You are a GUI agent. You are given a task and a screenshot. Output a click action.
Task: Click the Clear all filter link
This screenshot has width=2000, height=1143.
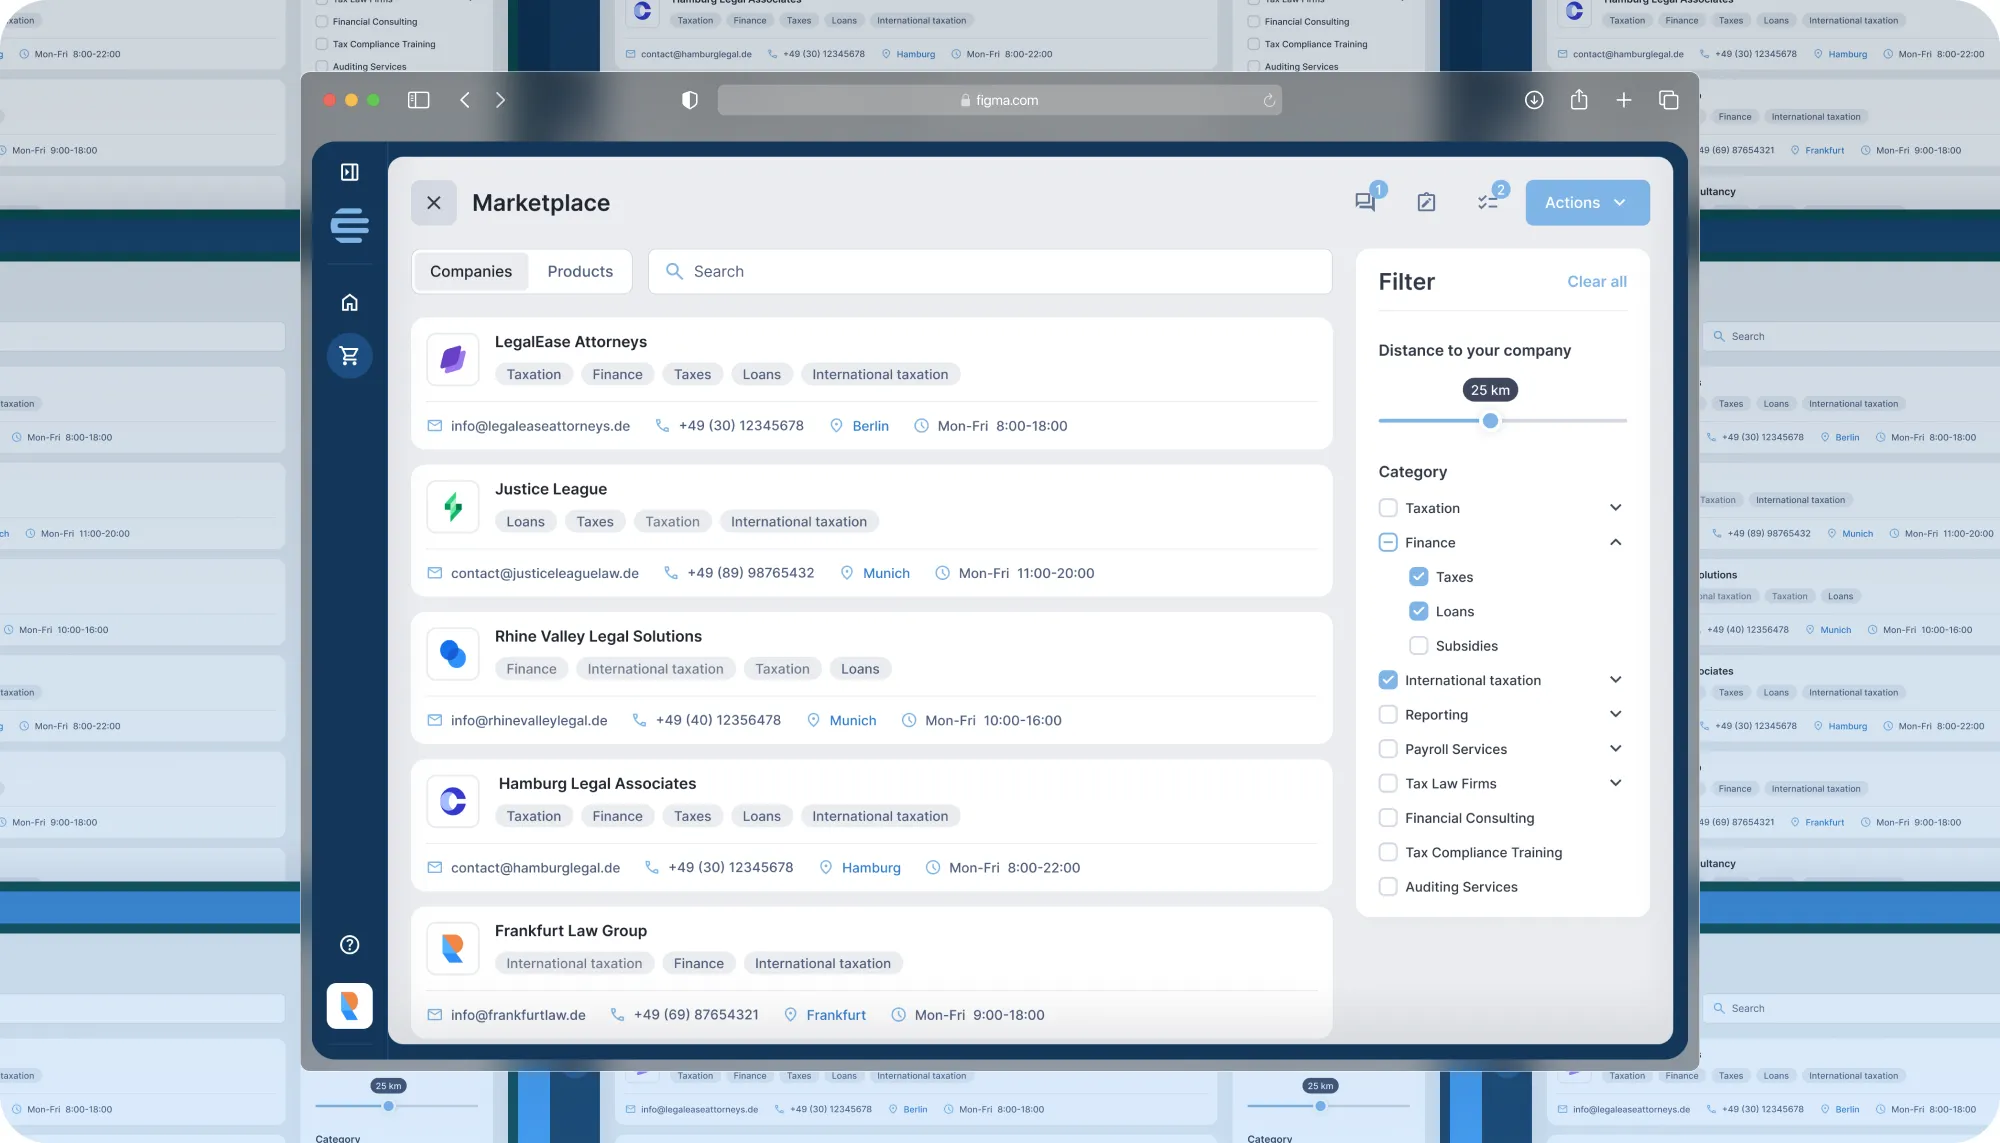(x=1596, y=282)
